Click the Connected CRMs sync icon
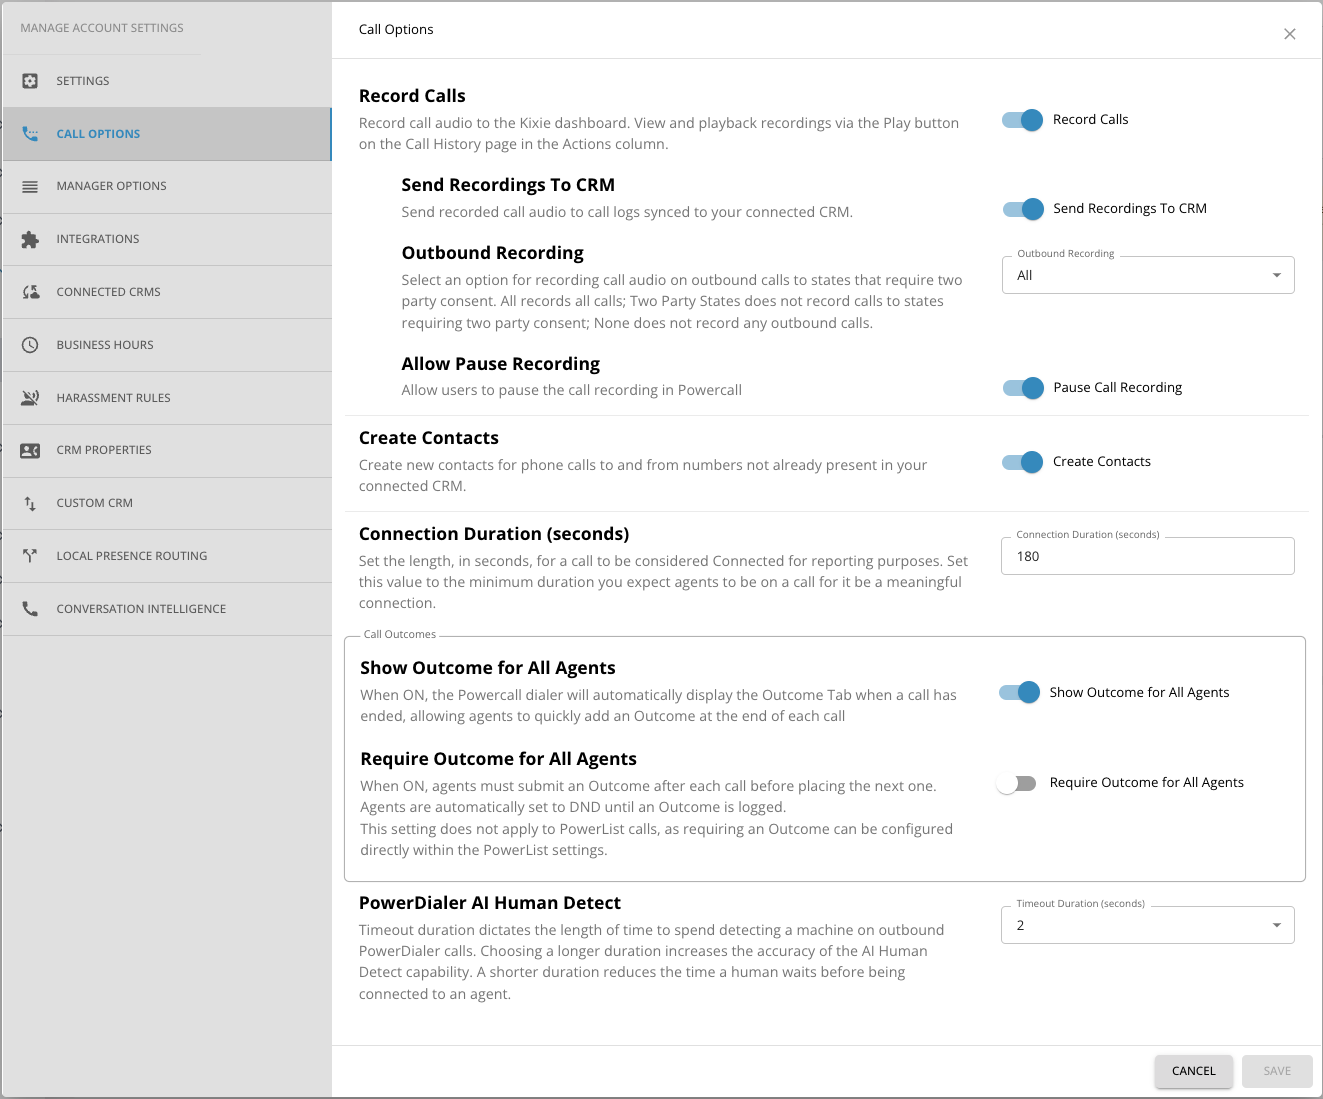This screenshot has height=1099, width=1323. pyautogui.click(x=30, y=292)
